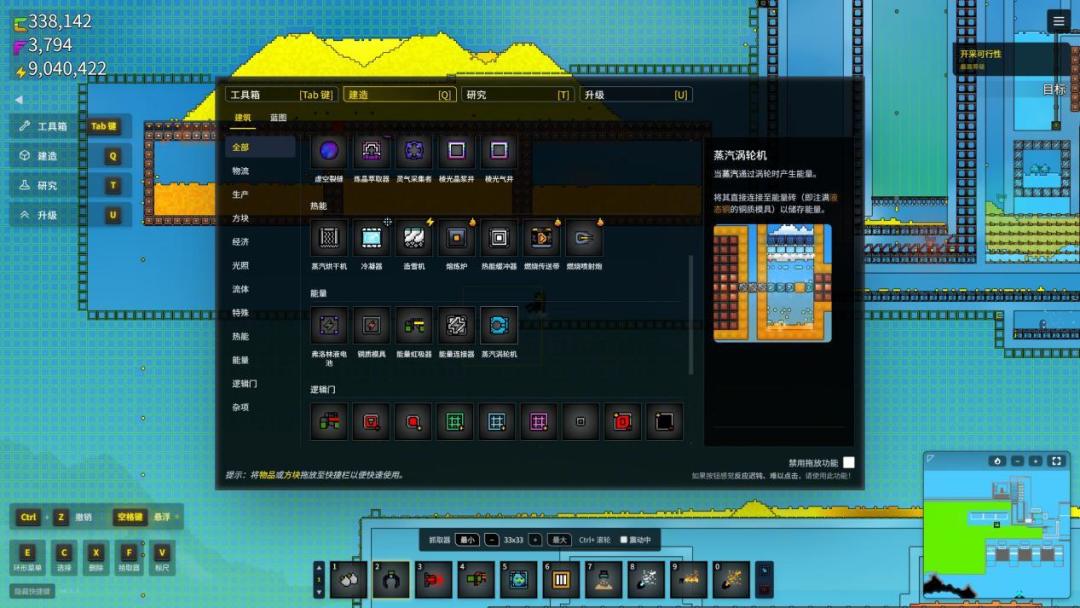The height and width of the screenshot is (608, 1080).
Task: Select the 灵气采集者 building icon
Action: coord(414,151)
